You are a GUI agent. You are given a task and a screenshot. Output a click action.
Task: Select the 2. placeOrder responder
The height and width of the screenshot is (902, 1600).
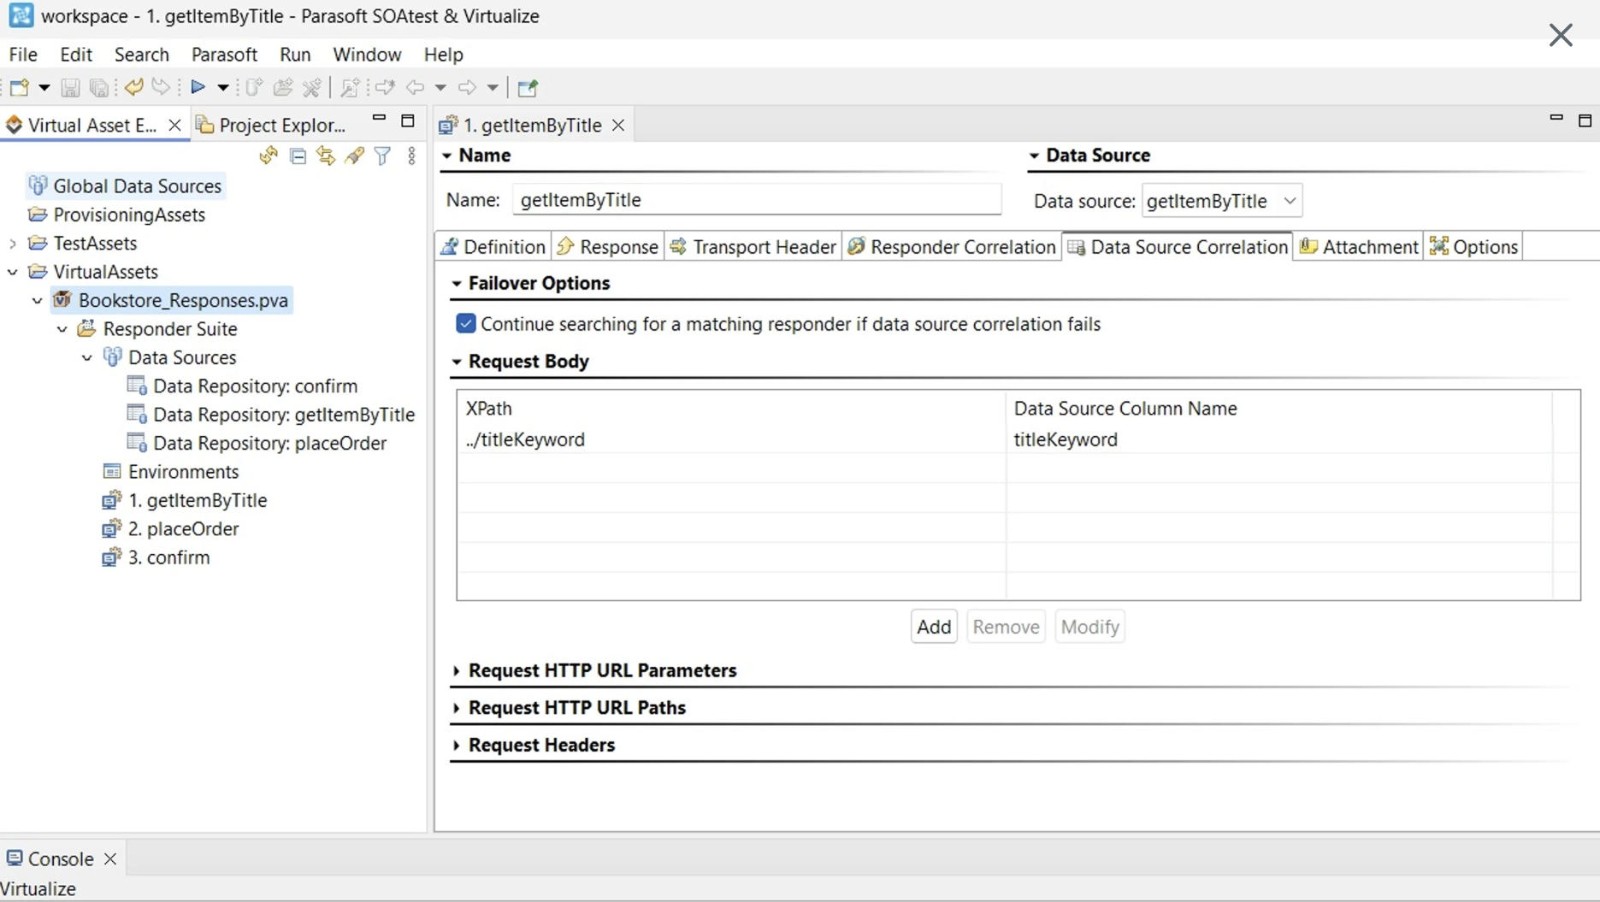(x=184, y=529)
